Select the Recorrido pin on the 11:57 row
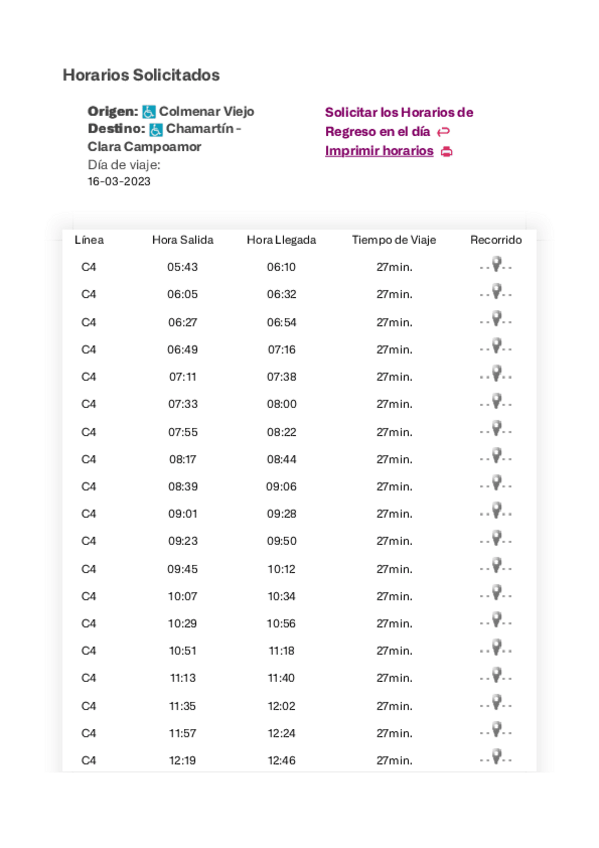599x848 pixels. 497,729
